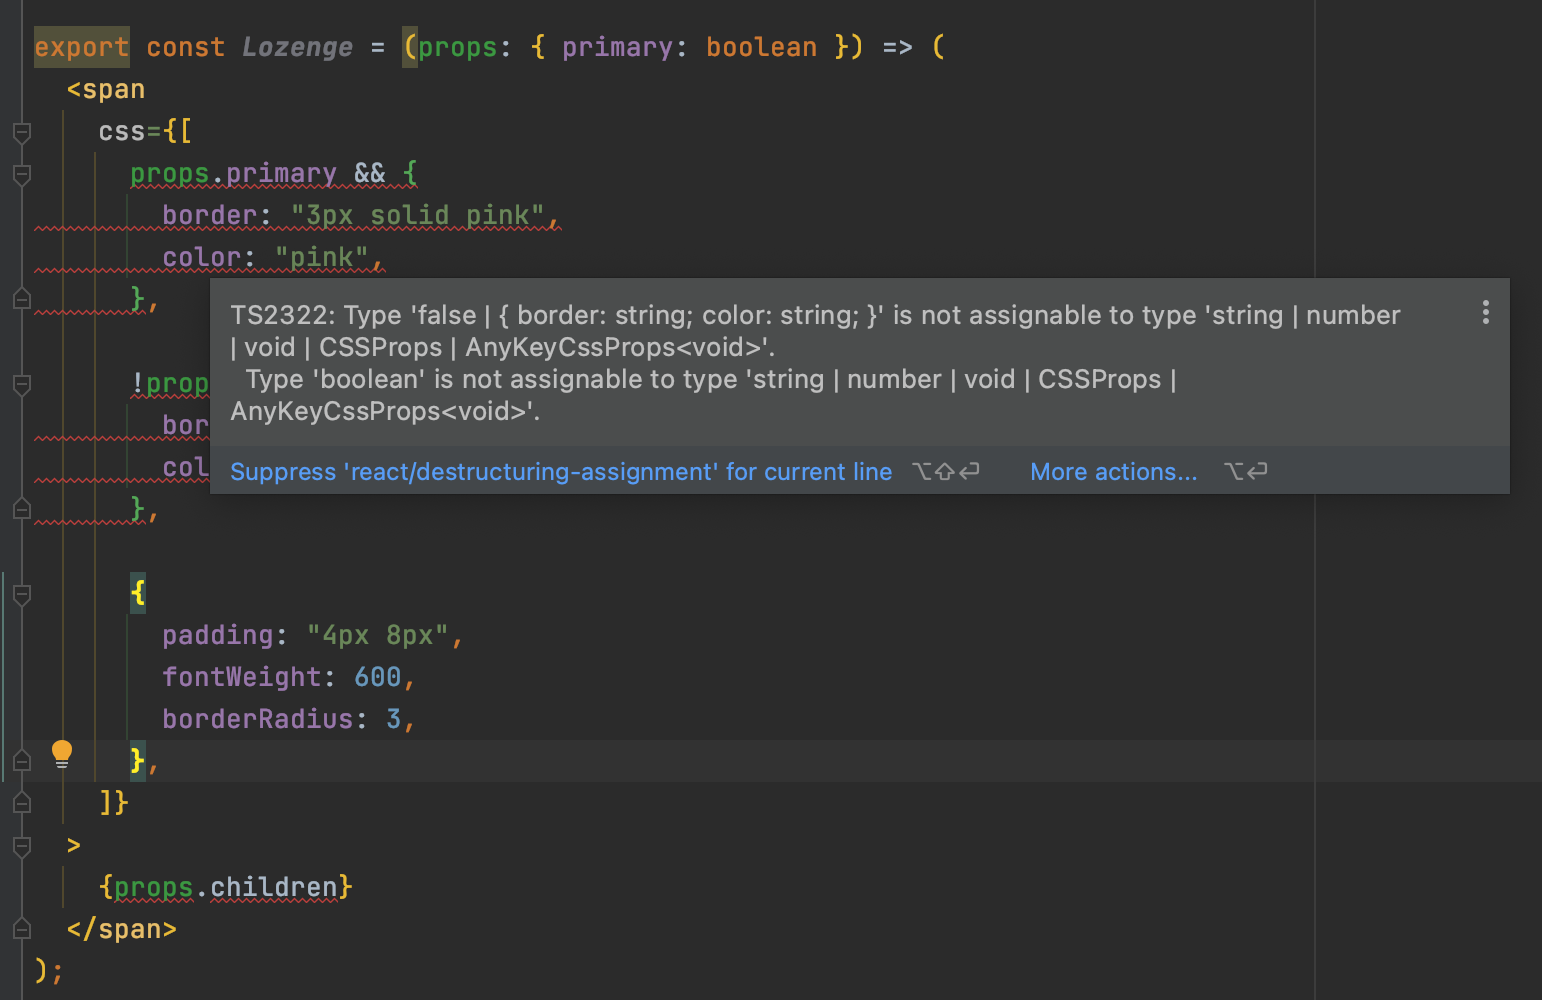The width and height of the screenshot is (1542, 1000).
Task: Click the fold end marker beside the lightbulb line
Action: 22,761
